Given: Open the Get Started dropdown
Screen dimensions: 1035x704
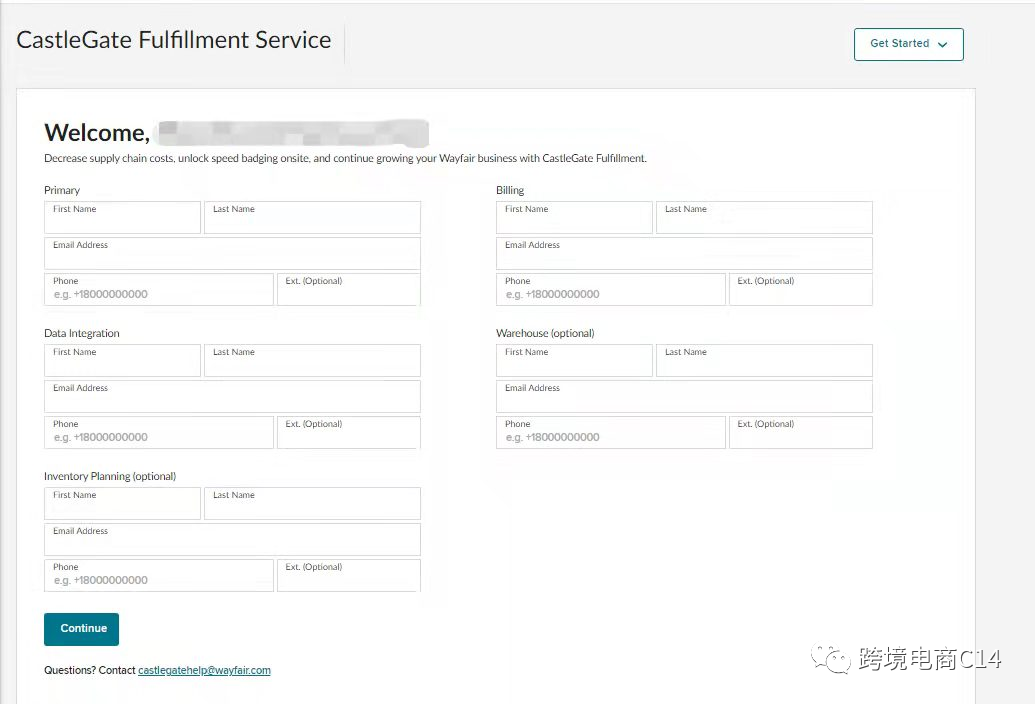Looking at the screenshot, I should (908, 44).
